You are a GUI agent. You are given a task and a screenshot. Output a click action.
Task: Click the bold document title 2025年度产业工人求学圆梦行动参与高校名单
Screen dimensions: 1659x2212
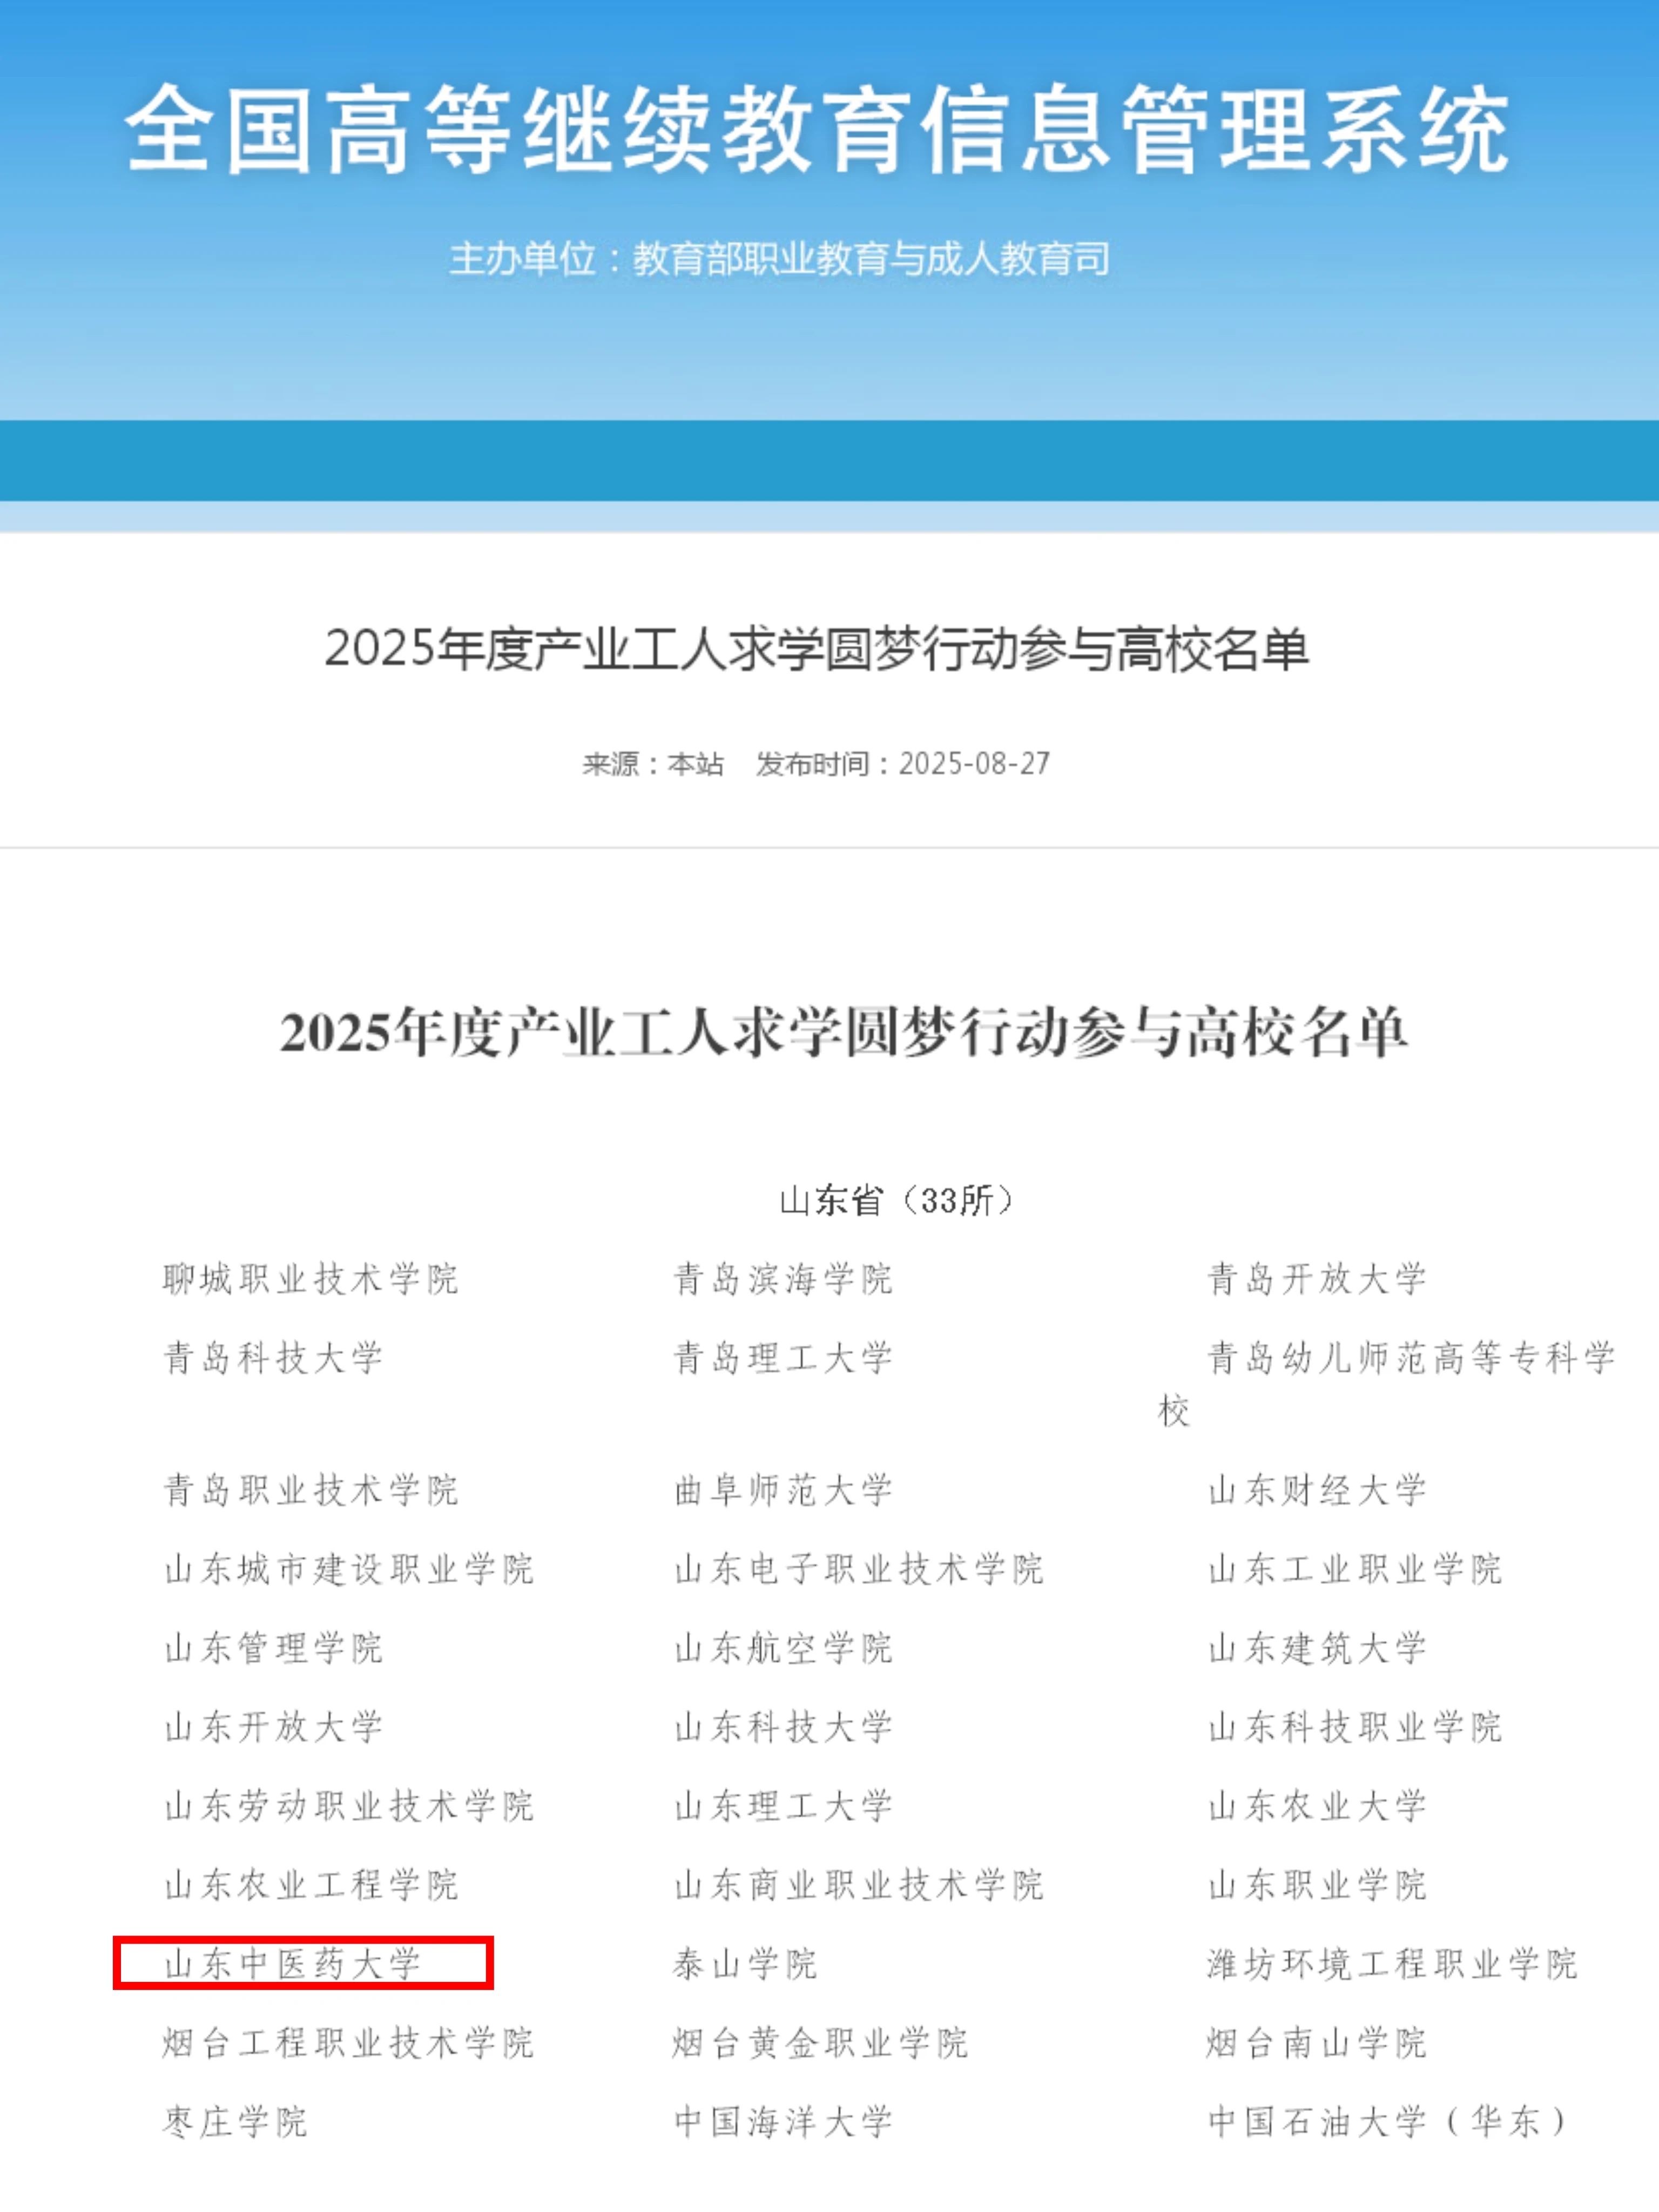click(x=844, y=1032)
